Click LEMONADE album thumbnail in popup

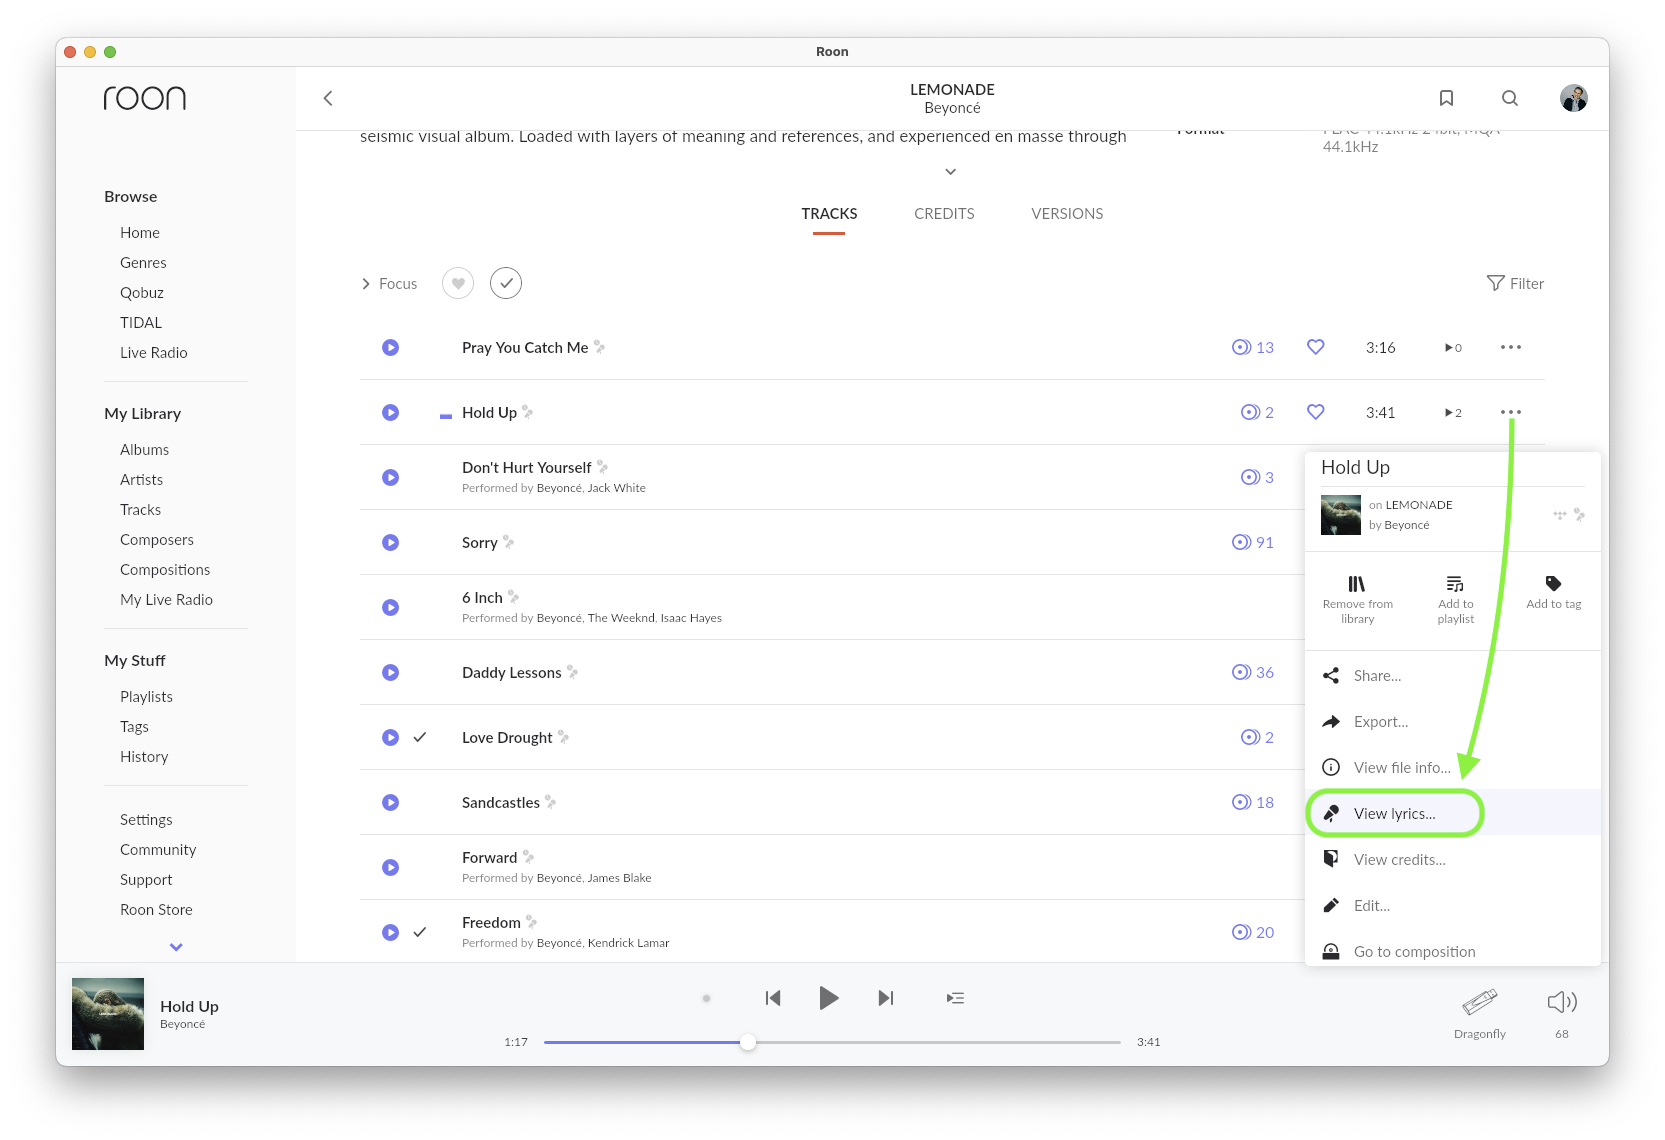[x=1341, y=515]
